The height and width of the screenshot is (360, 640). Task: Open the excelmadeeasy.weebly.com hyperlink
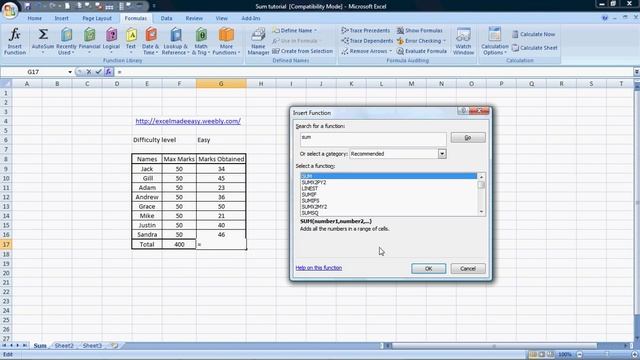(188, 121)
